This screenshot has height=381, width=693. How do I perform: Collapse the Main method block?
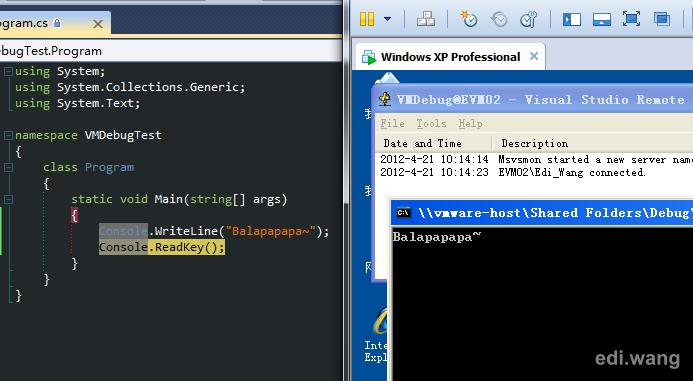pyautogui.click(x=8, y=199)
